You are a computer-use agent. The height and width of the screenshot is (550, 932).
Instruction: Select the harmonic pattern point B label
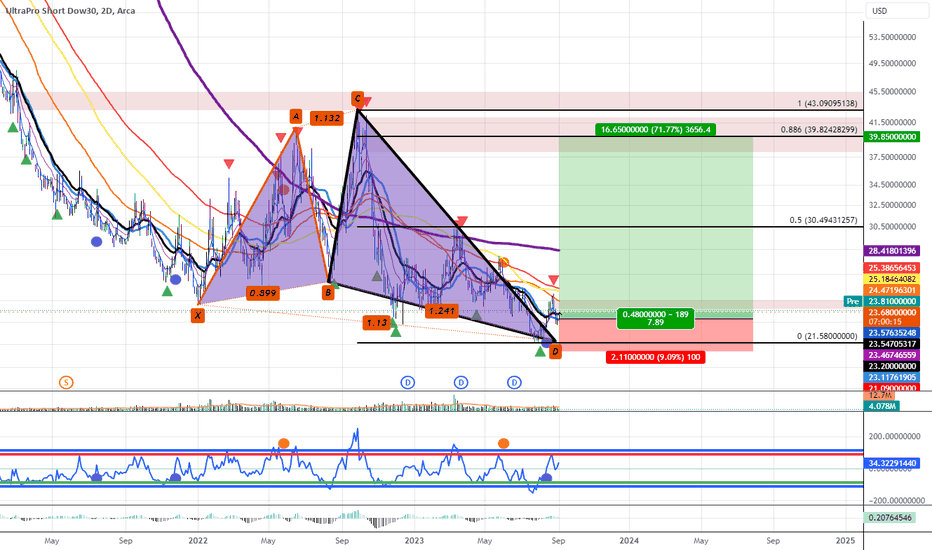tap(328, 292)
